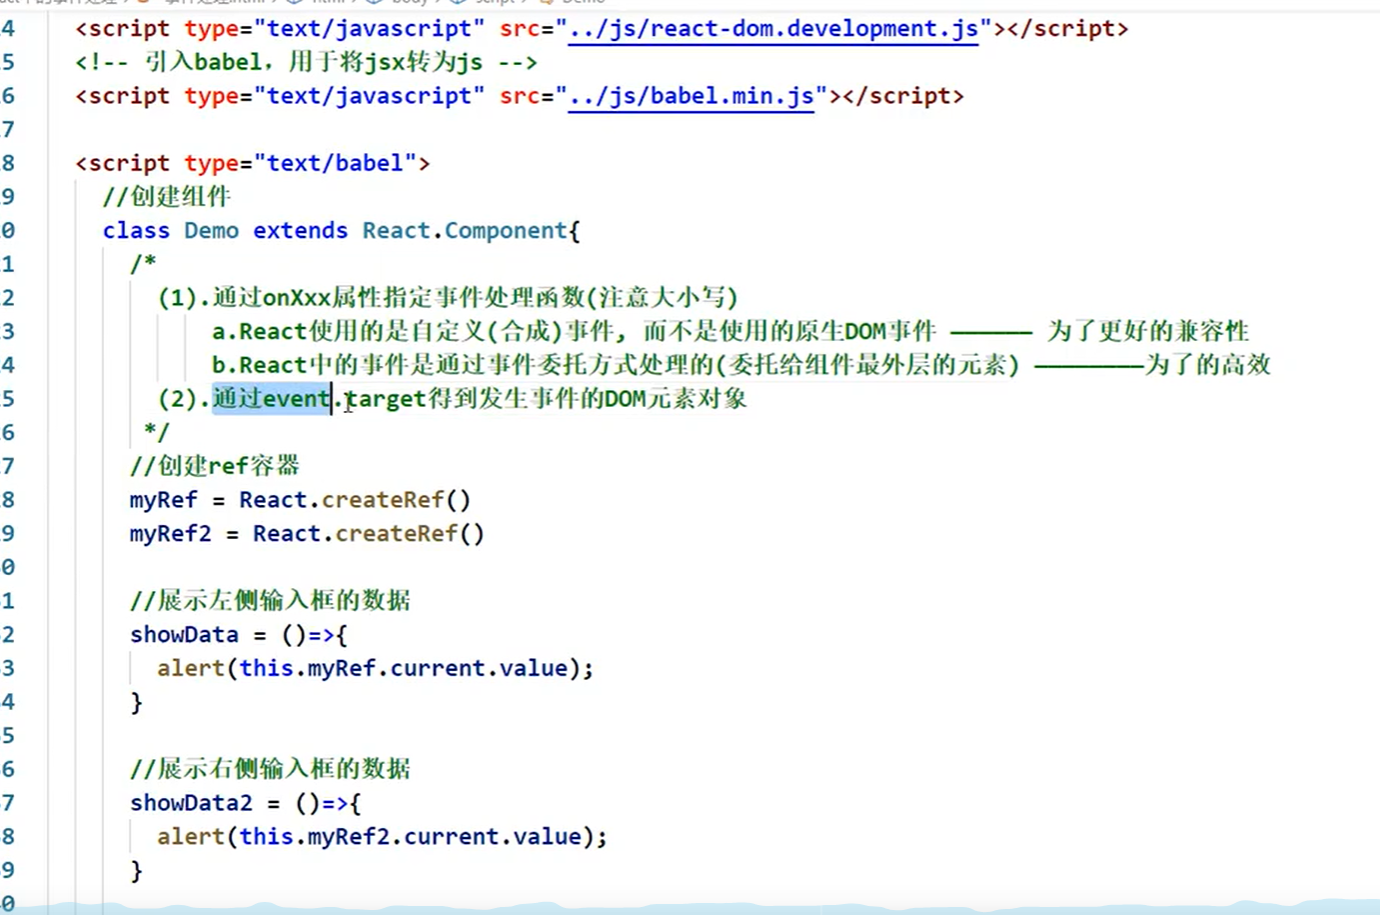Viewport: 1380px width, 915px height.
Task: Click the '(1).通过onXxx属性指定事件处理函数' comment line
Action: pos(448,298)
